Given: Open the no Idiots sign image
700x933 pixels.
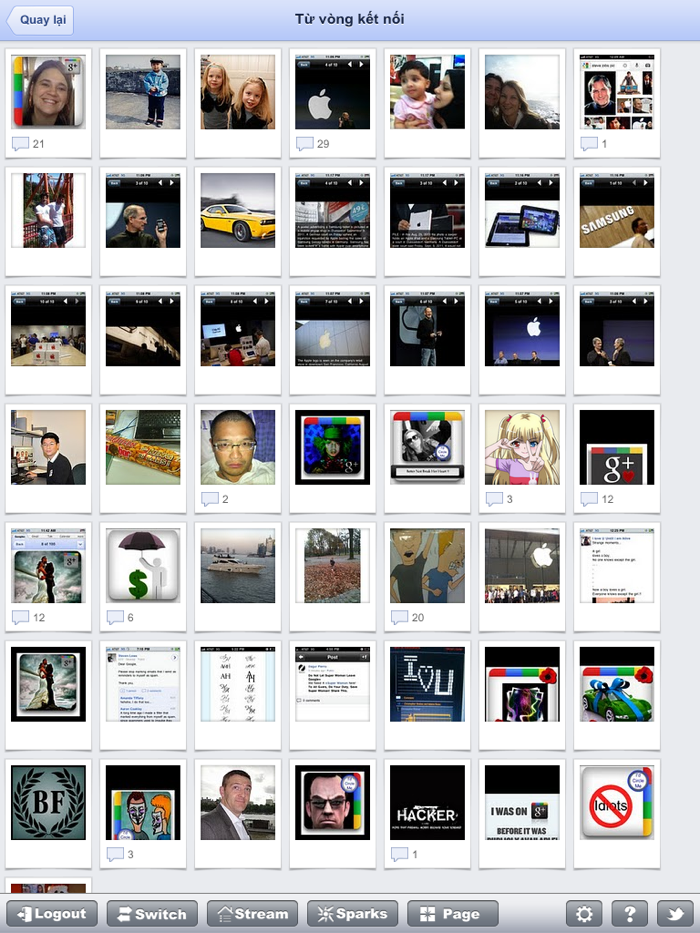Looking at the screenshot, I should (x=617, y=802).
